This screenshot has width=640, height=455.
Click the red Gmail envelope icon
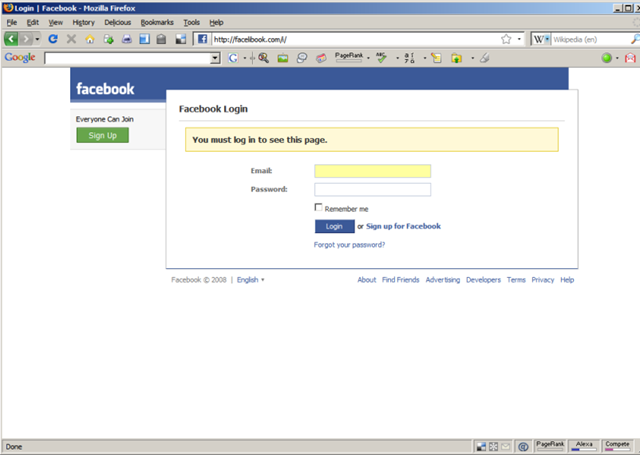(630, 58)
